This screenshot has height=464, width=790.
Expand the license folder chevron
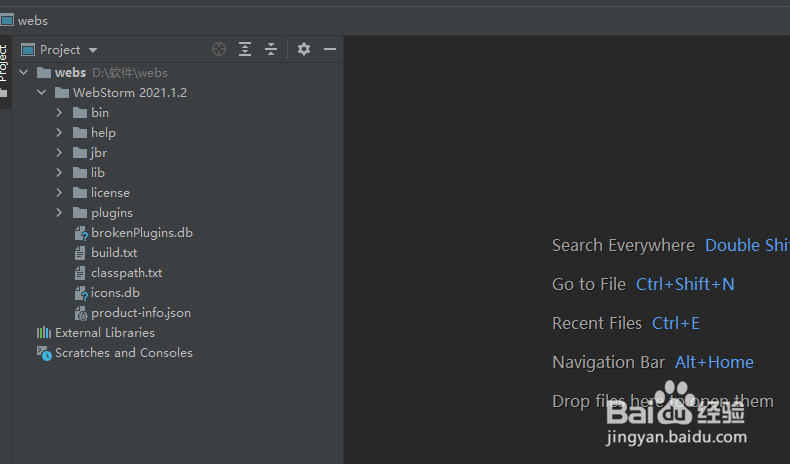point(59,192)
